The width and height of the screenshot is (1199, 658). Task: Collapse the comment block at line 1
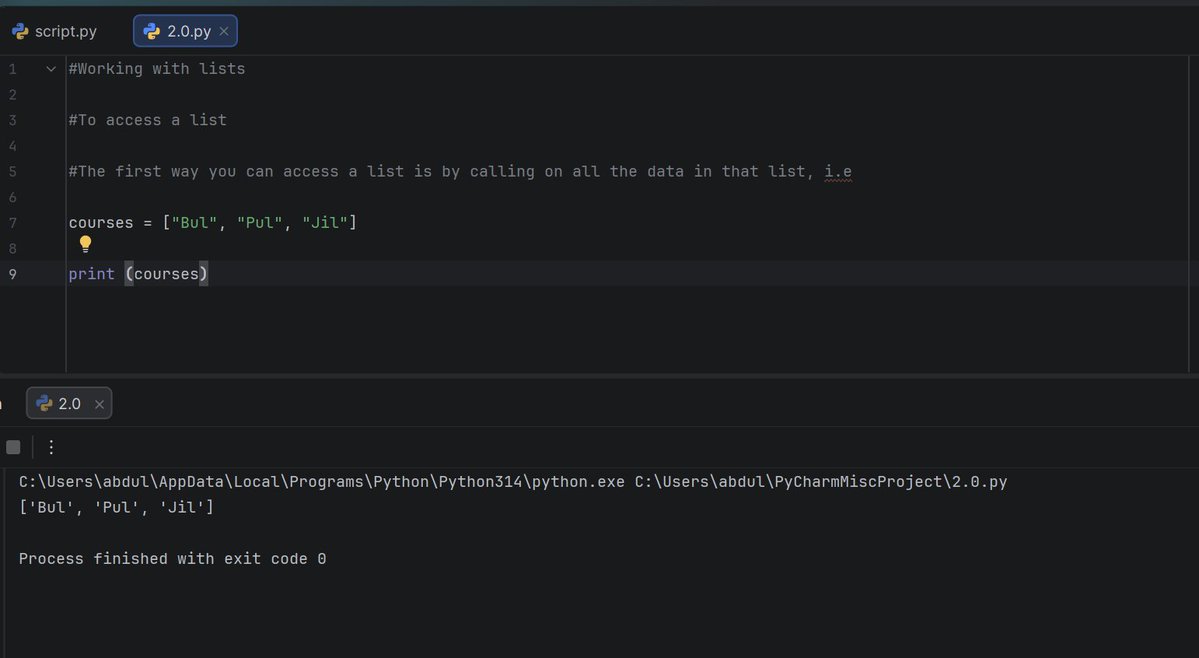click(50, 69)
